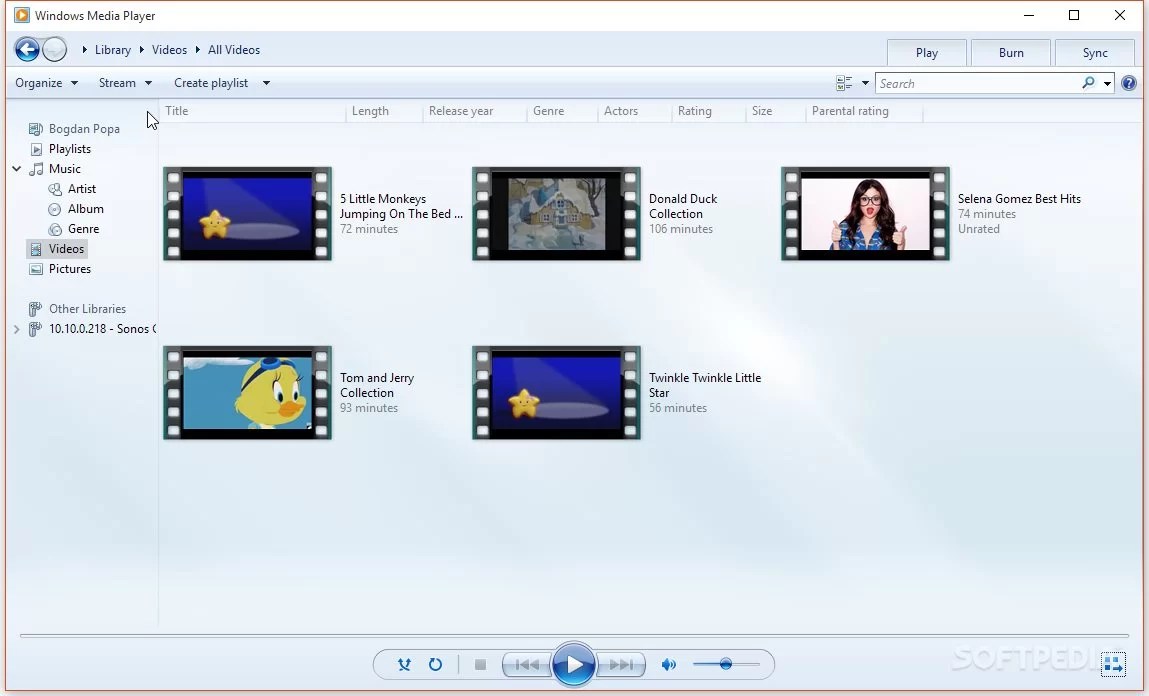Open the Tom and Jerry Collection thumbnail
The height and width of the screenshot is (696, 1149).
(x=247, y=392)
